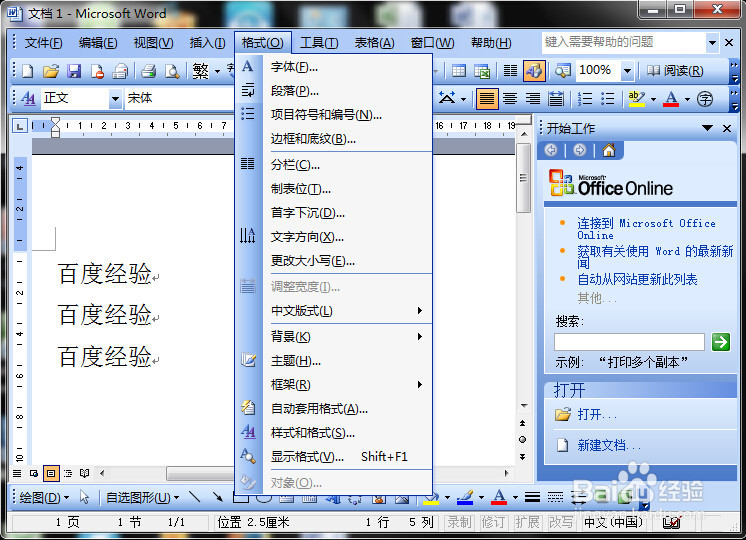746x540 pixels.
Task: Open the Zoom 100% dropdown arrow
Action: [627, 71]
